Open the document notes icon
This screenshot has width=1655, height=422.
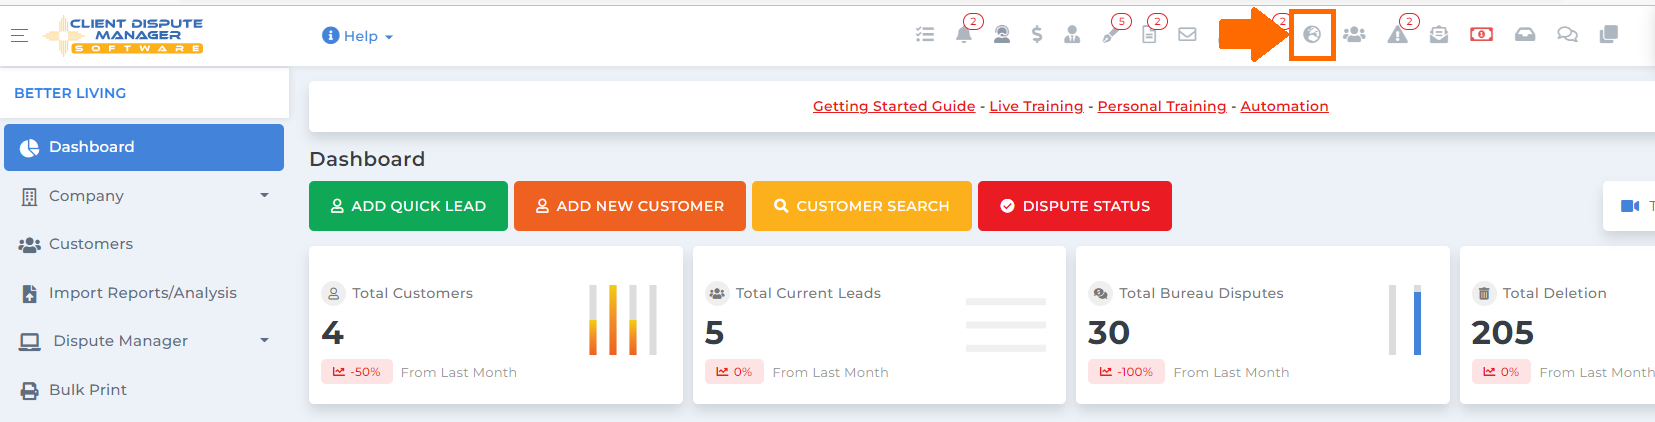pos(1150,35)
